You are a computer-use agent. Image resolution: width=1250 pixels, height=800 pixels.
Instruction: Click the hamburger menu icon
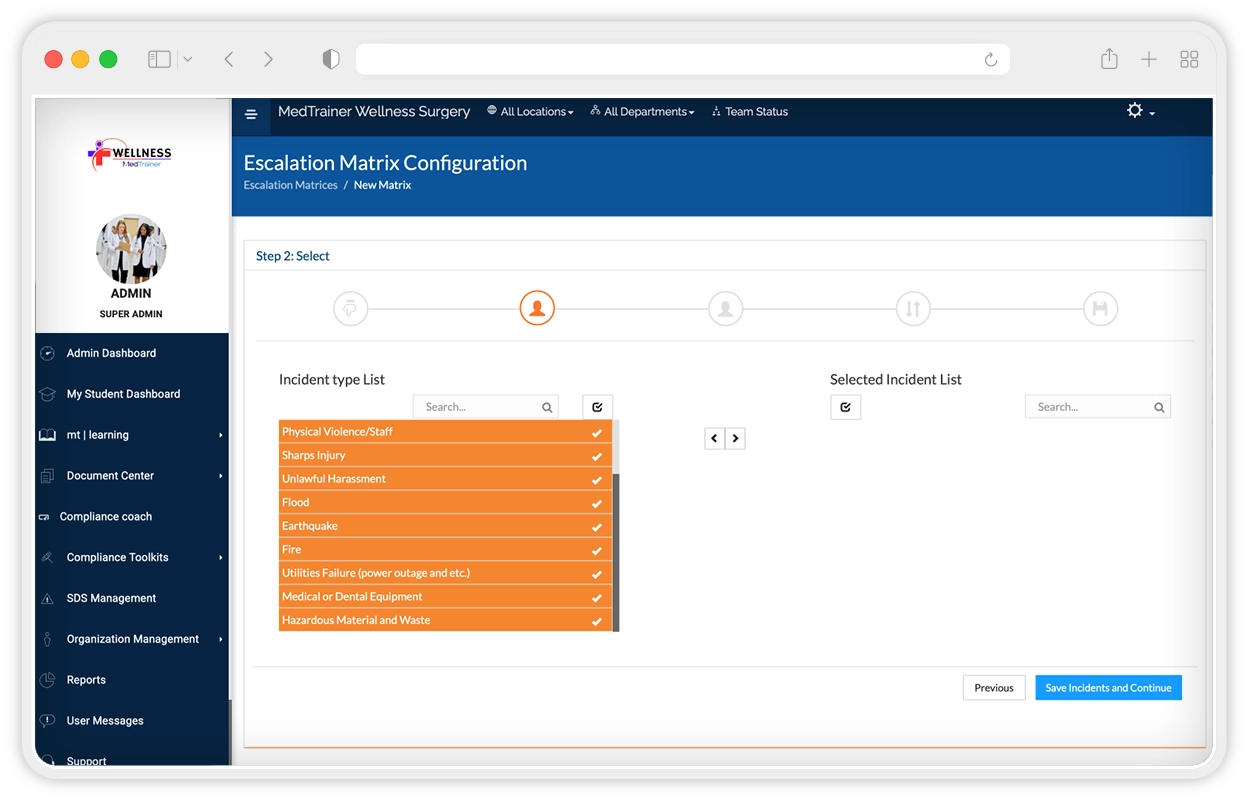click(251, 114)
